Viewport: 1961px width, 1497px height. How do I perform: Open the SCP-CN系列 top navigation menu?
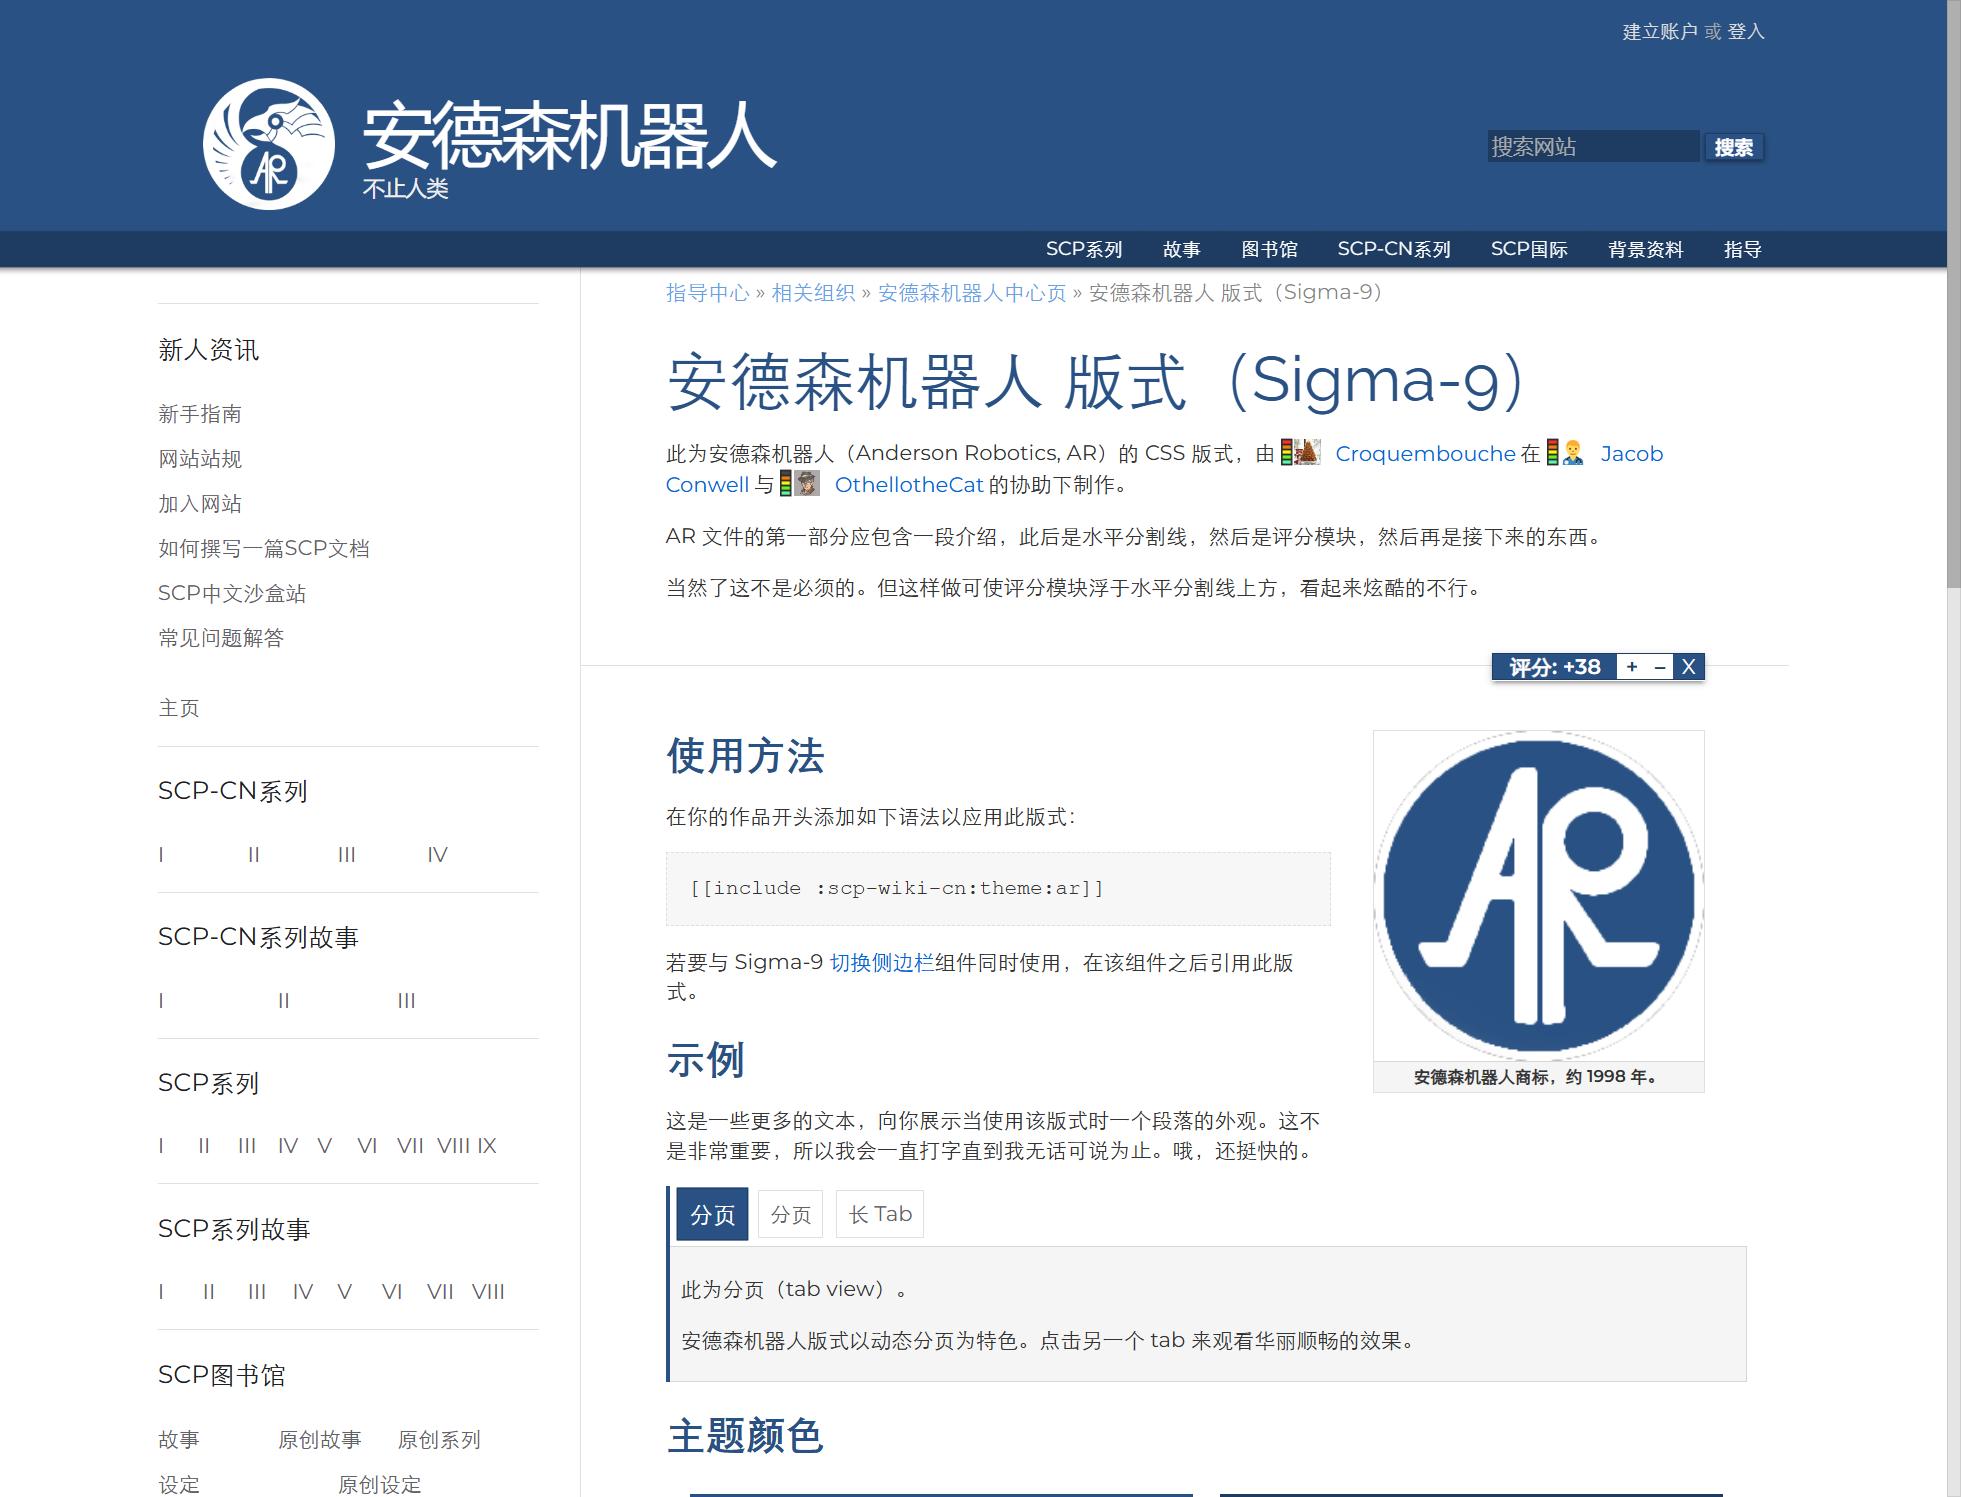point(1393,249)
